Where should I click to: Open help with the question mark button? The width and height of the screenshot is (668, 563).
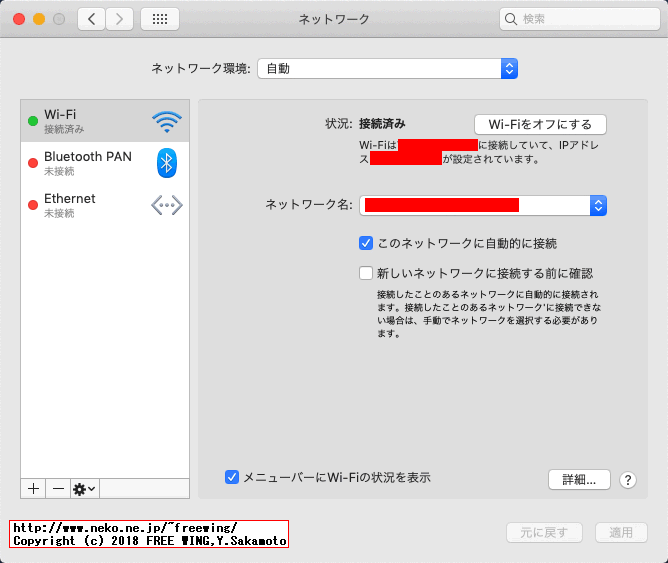pos(628,480)
